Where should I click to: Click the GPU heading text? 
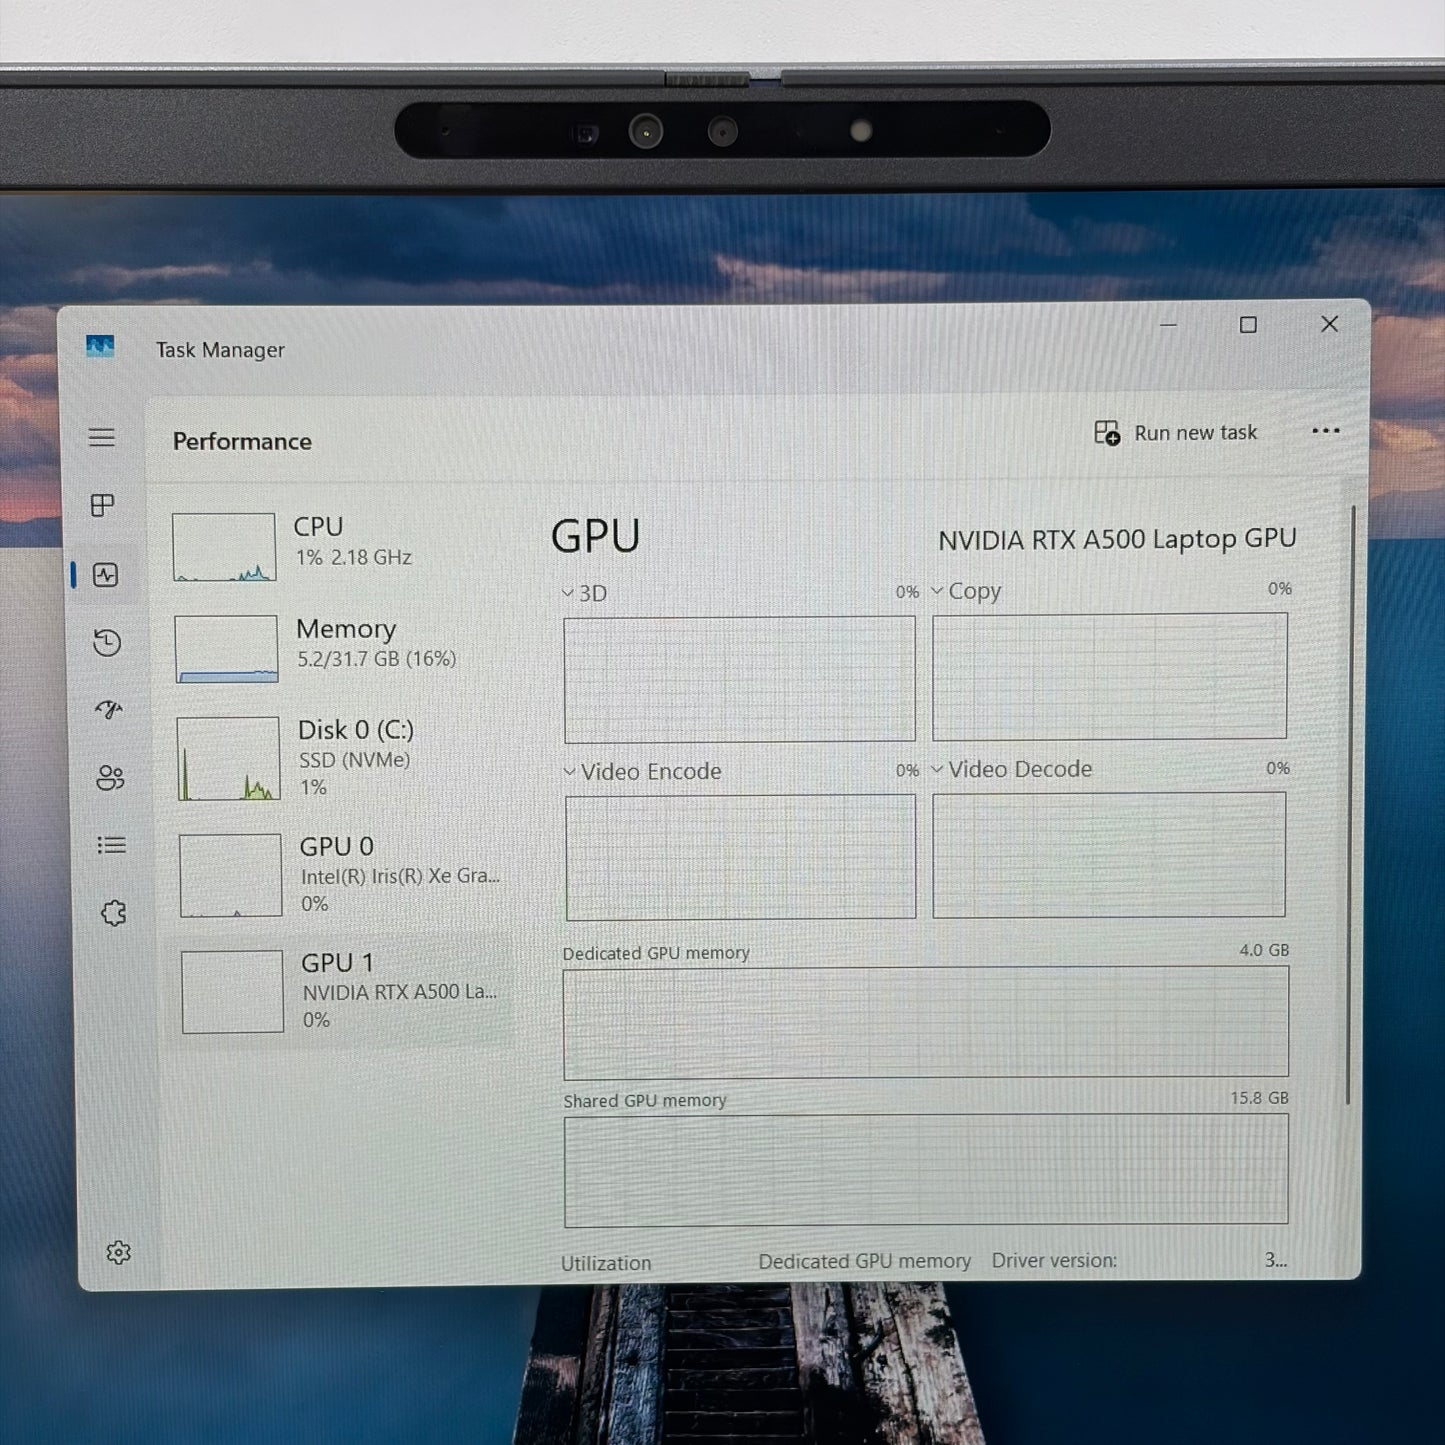596,536
